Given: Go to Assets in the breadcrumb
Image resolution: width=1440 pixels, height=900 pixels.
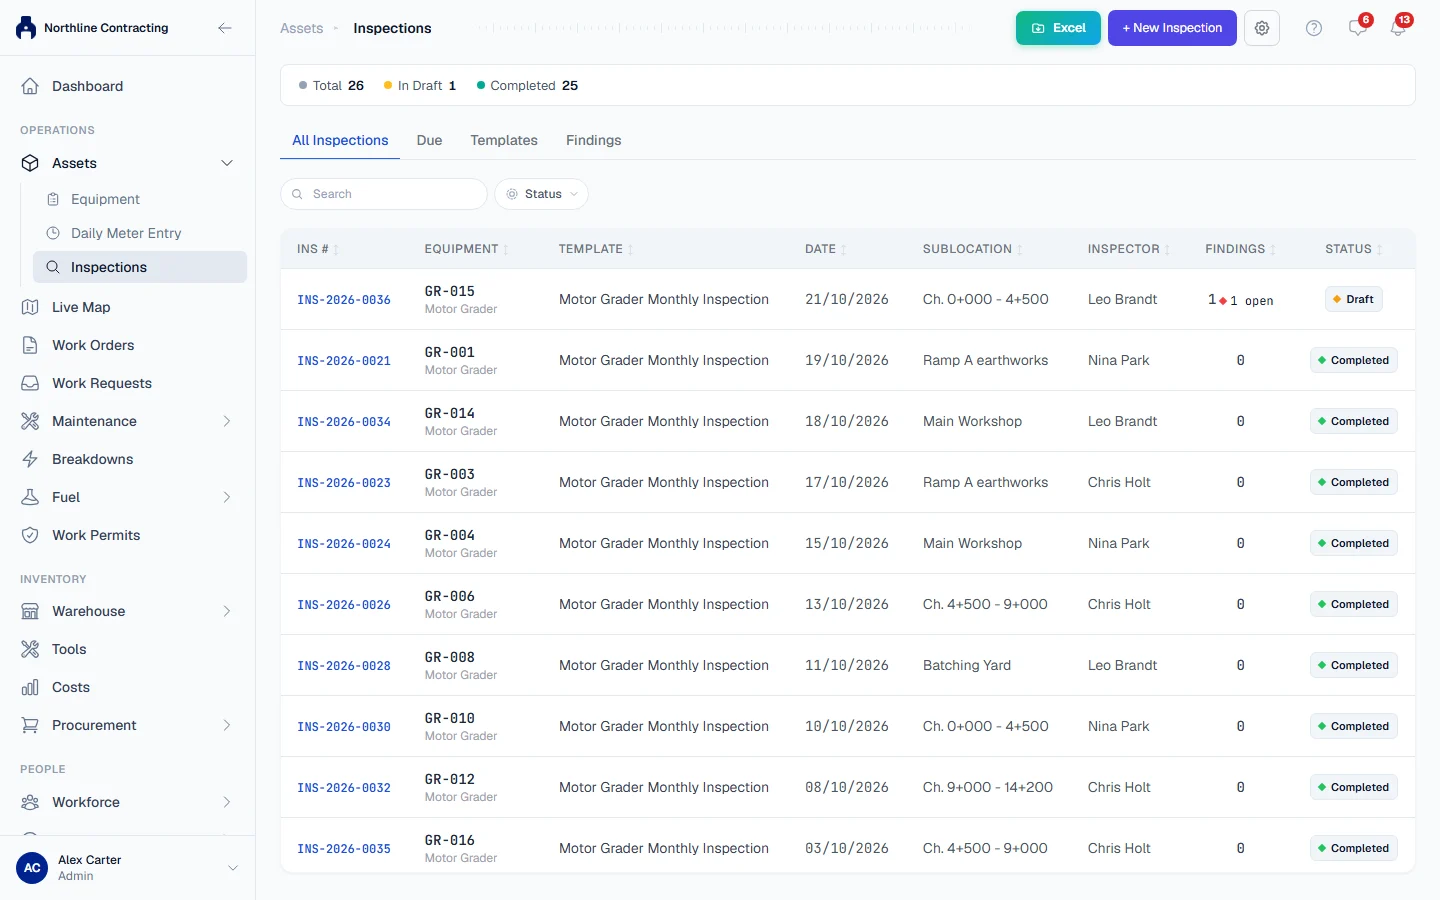Looking at the screenshot, I should tap(302, 28).
